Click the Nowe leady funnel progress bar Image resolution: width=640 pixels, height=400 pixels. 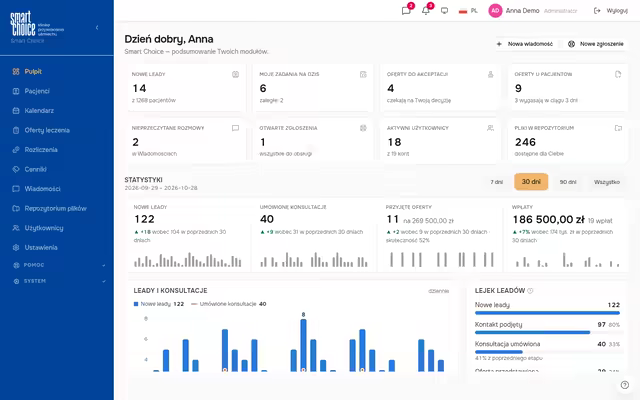point(547,313)
